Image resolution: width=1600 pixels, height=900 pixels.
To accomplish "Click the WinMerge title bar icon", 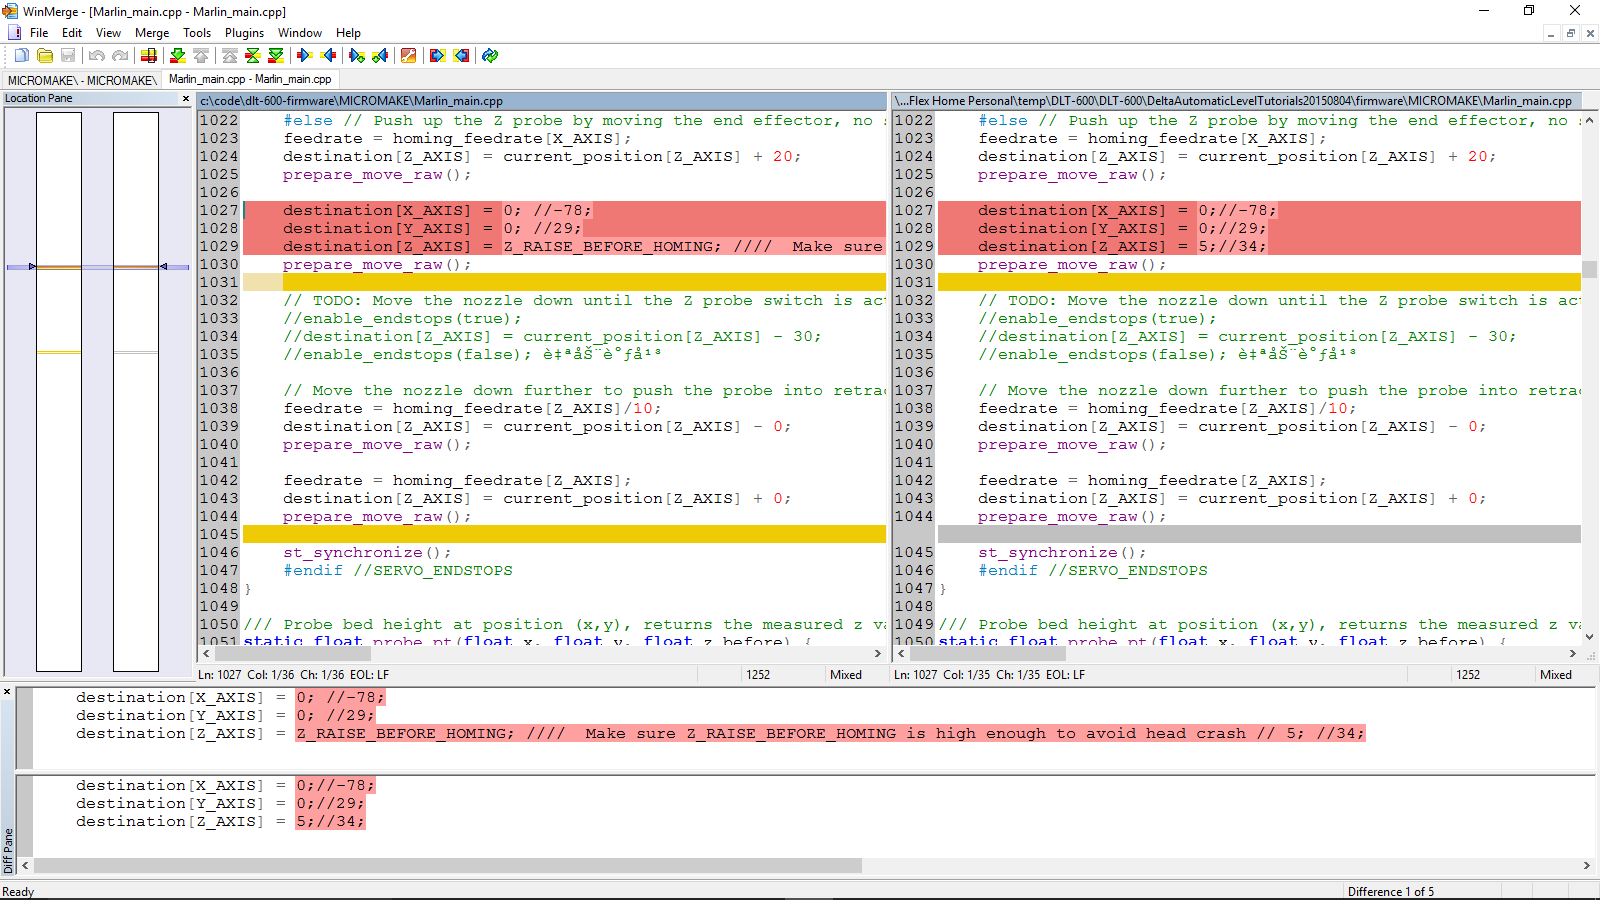I will (10, 11).
